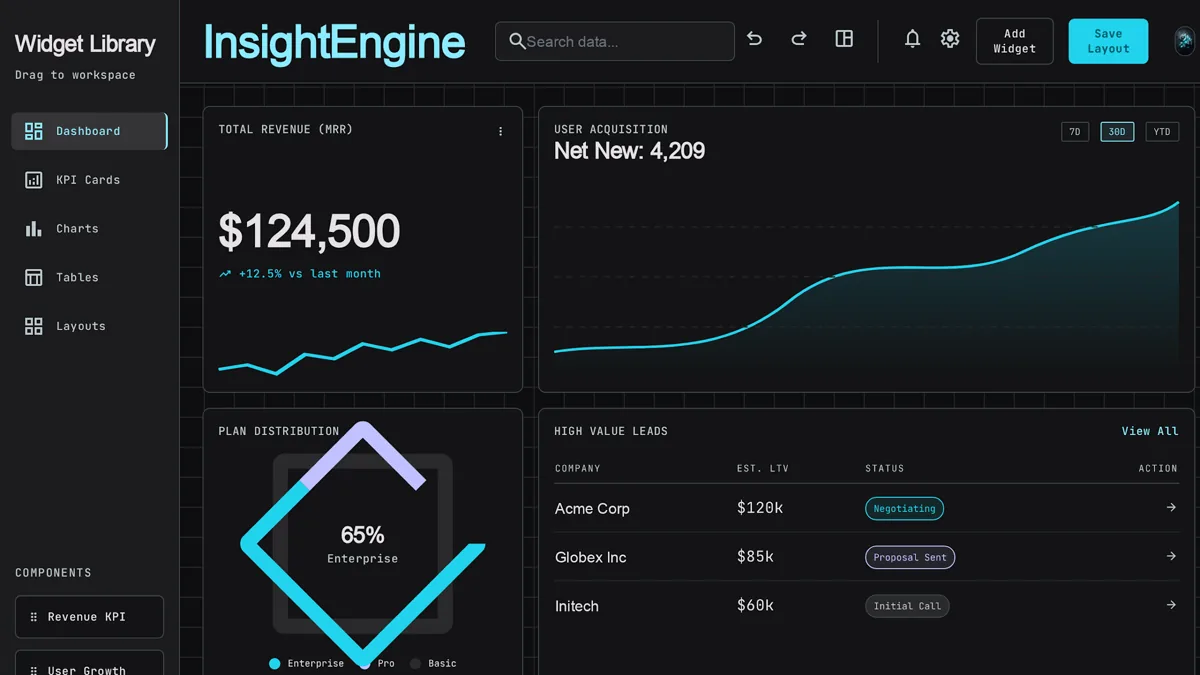Click the Pro legend label

click(386, 663)
